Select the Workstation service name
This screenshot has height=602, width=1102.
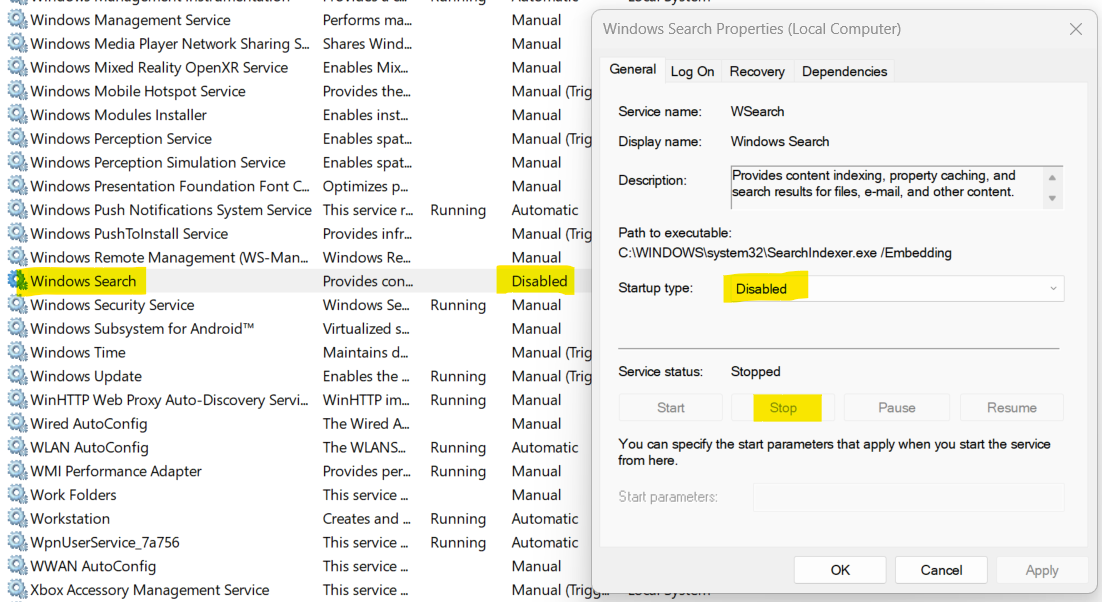70,518
